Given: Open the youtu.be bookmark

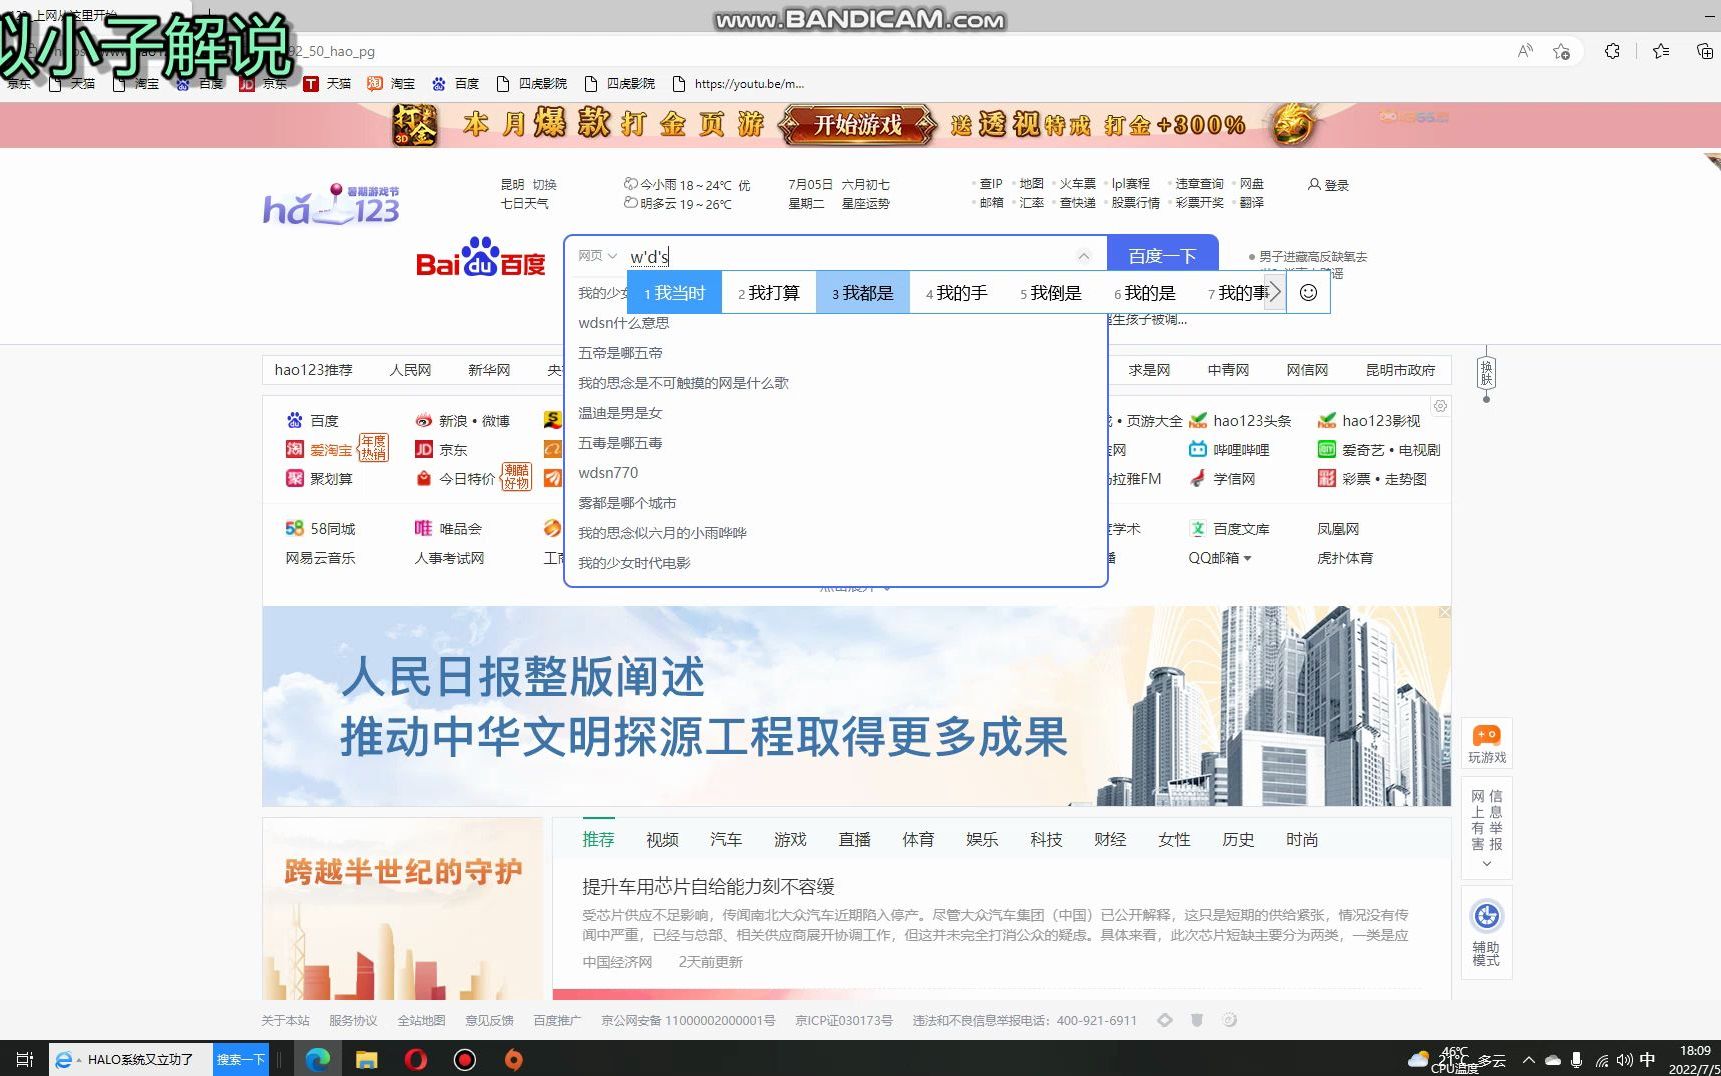Looking at the screenshot, I should (x=738, y=84).
